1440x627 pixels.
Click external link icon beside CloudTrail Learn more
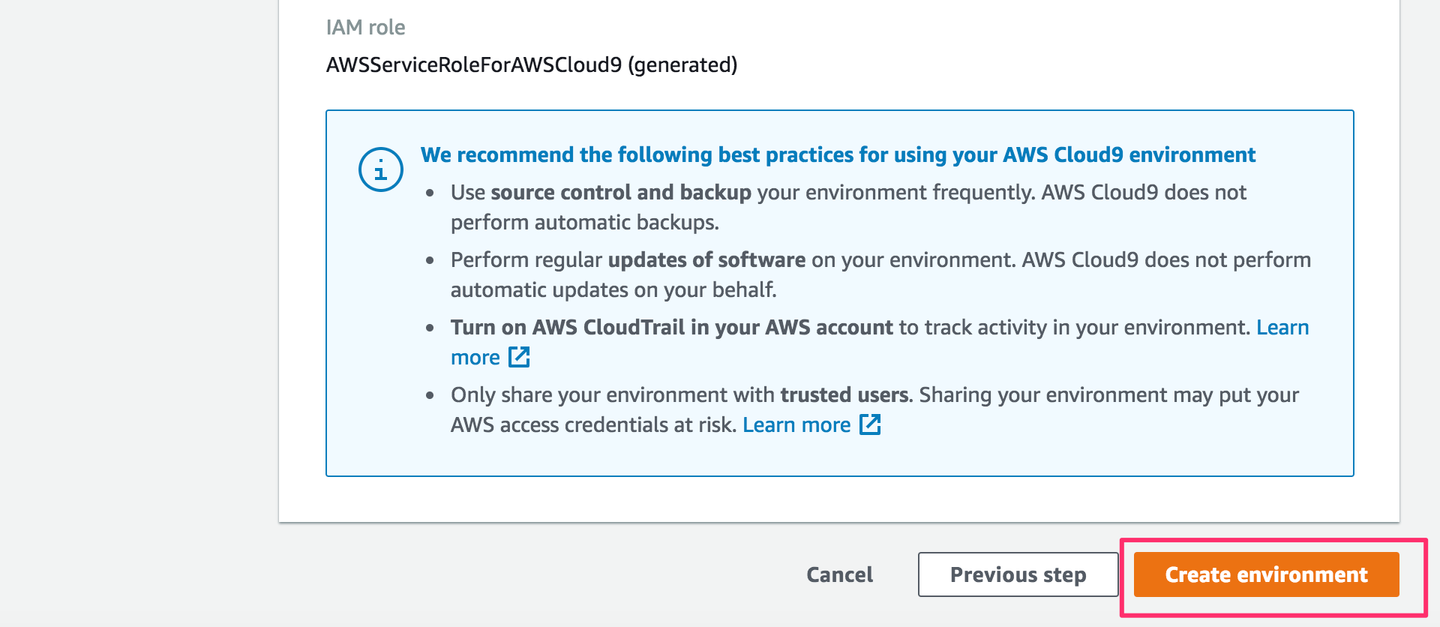tap(519, 357)
